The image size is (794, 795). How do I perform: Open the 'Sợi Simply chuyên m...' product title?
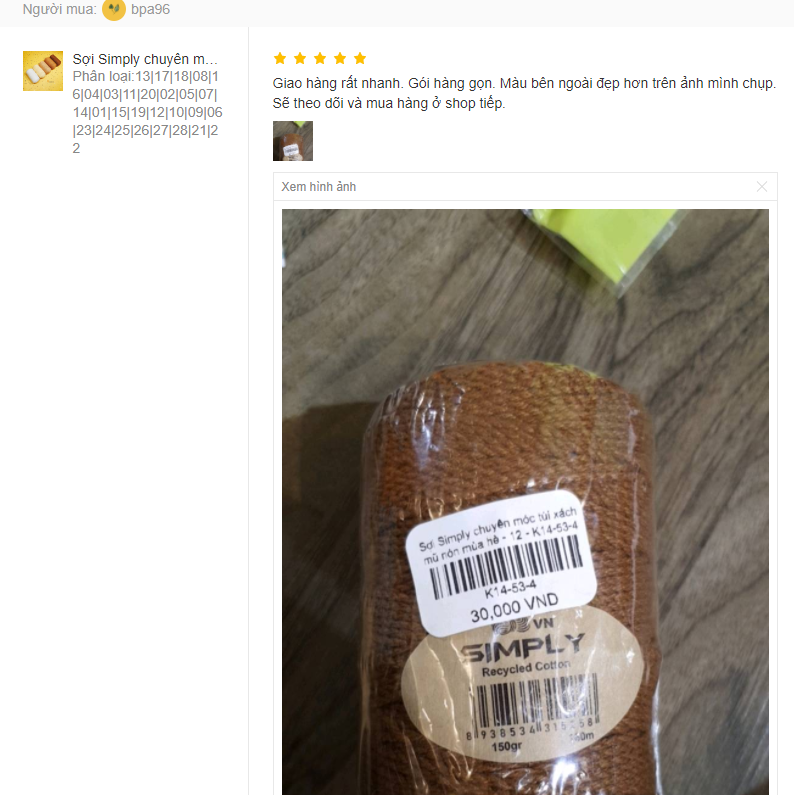pos(145,59)
